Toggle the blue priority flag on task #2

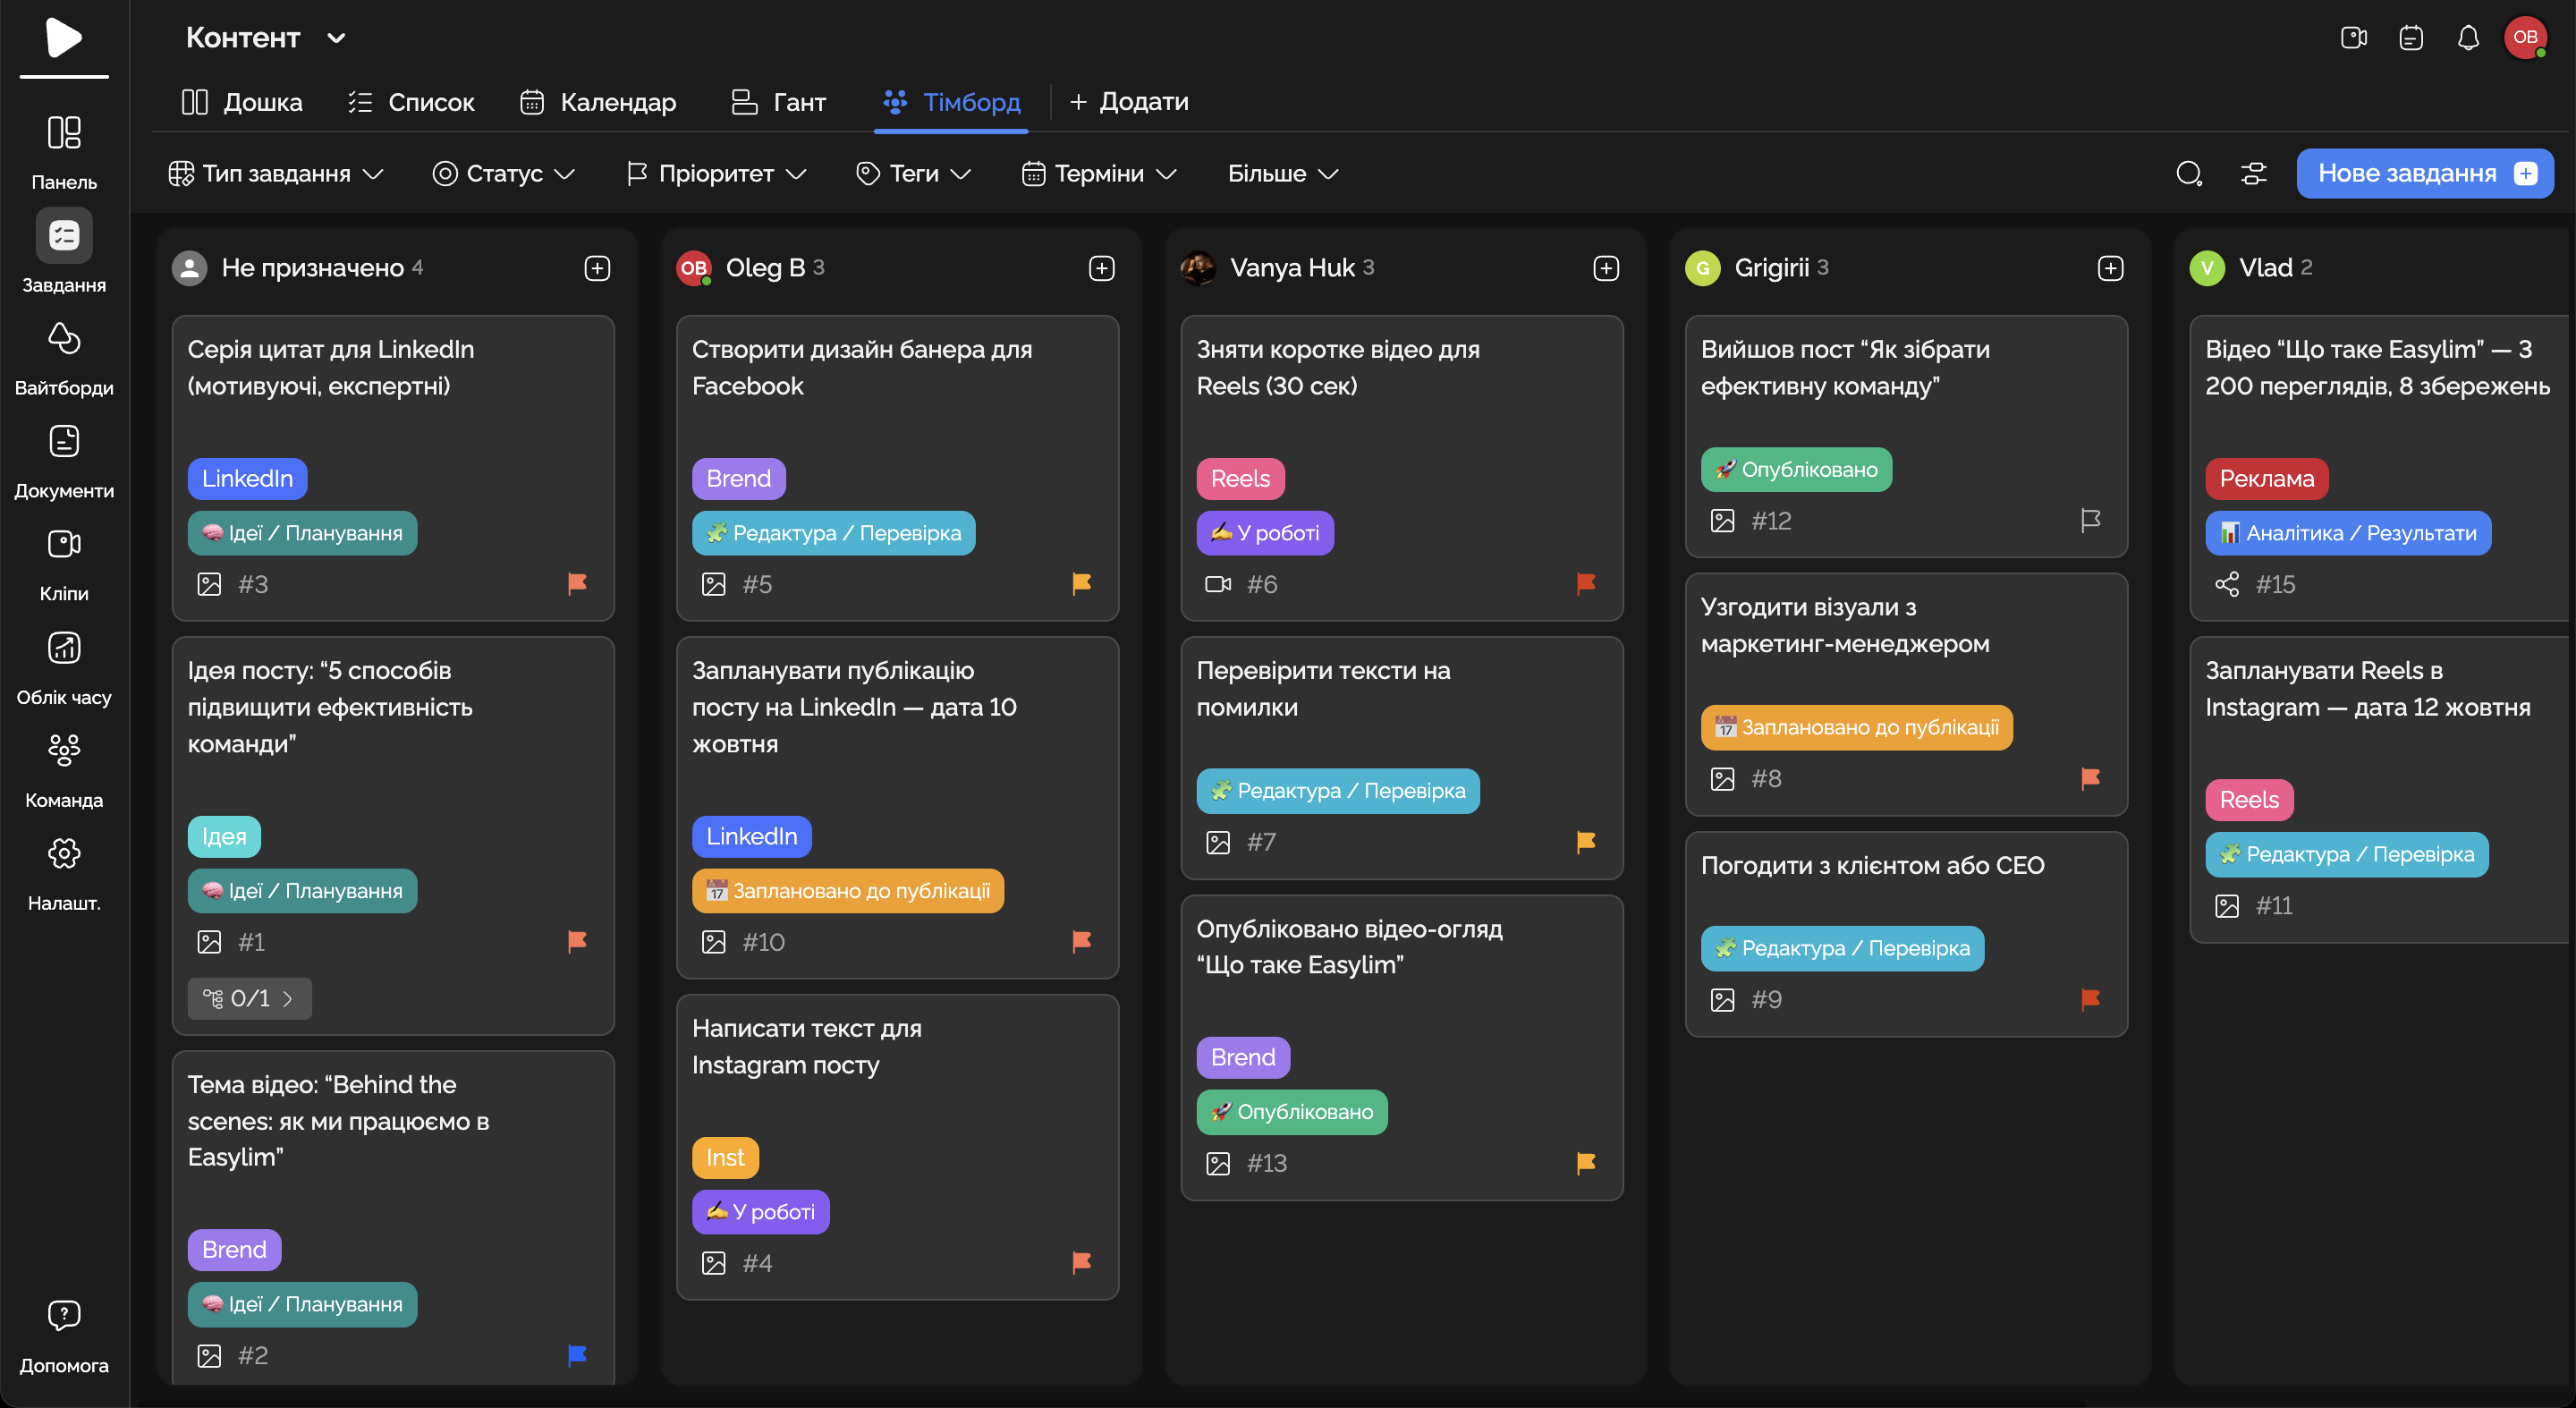577,1355
